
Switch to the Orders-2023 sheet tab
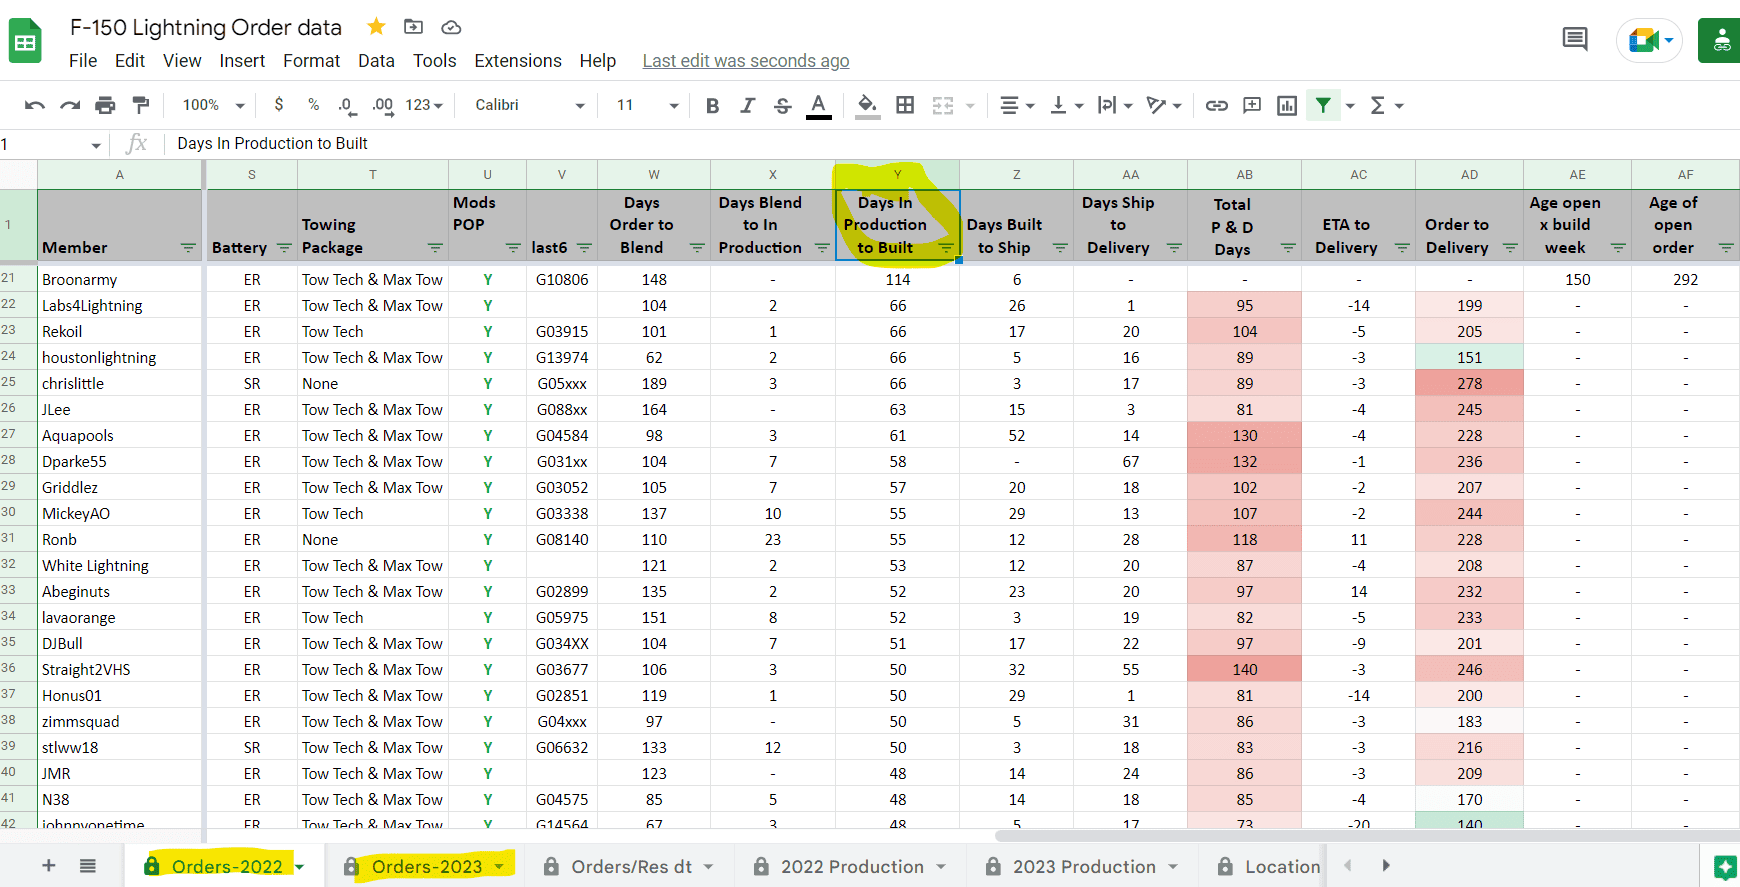[427, 866]
